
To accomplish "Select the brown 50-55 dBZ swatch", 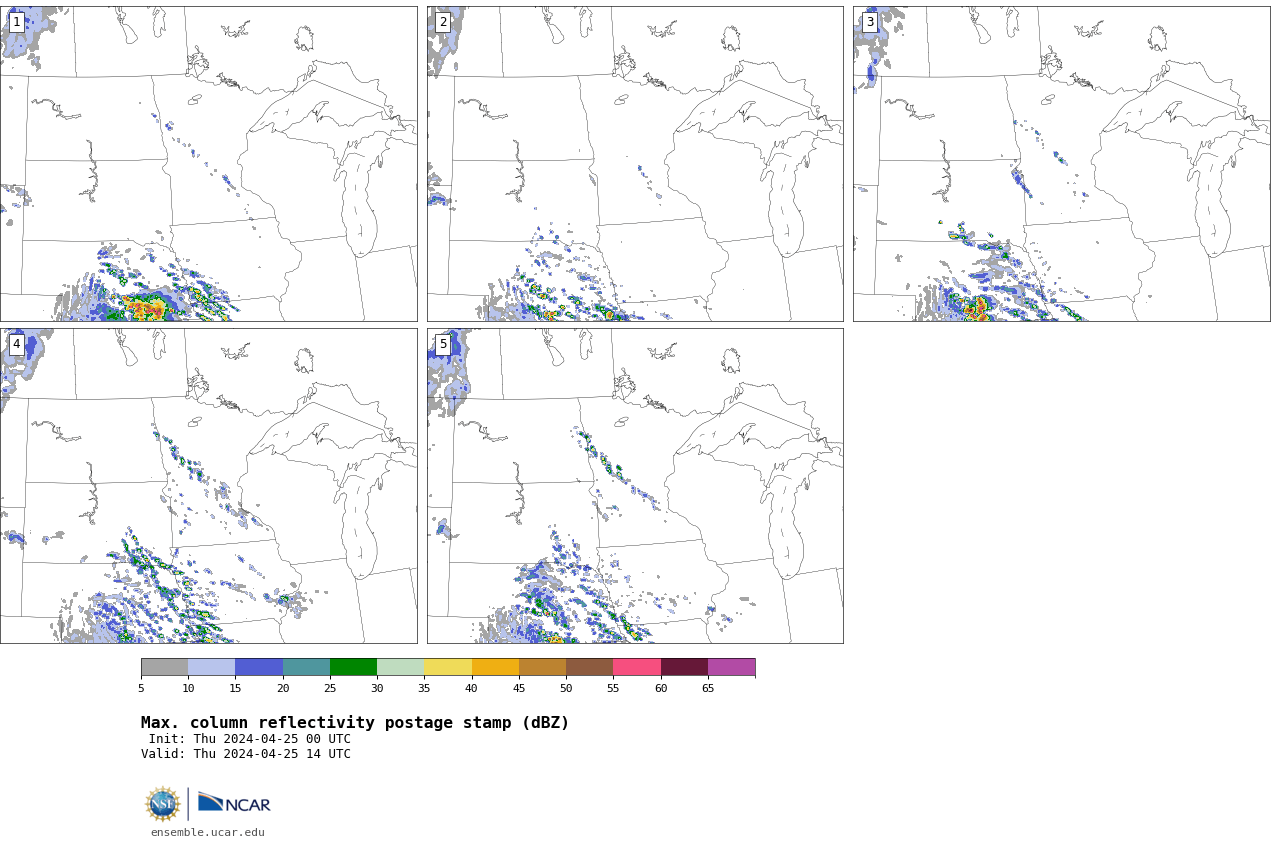I will (590, 667).
